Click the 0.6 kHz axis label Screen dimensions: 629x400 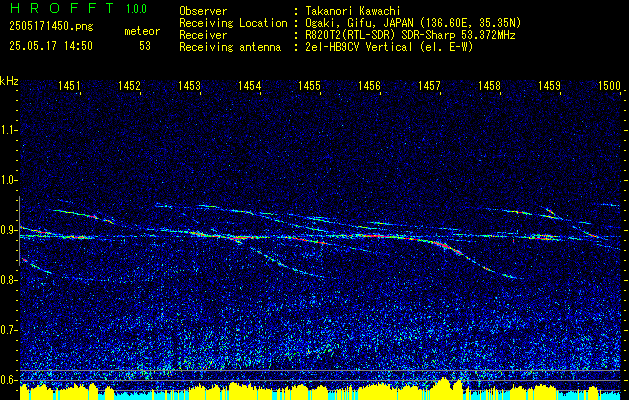pyautogui.click(x=8, y=380)
